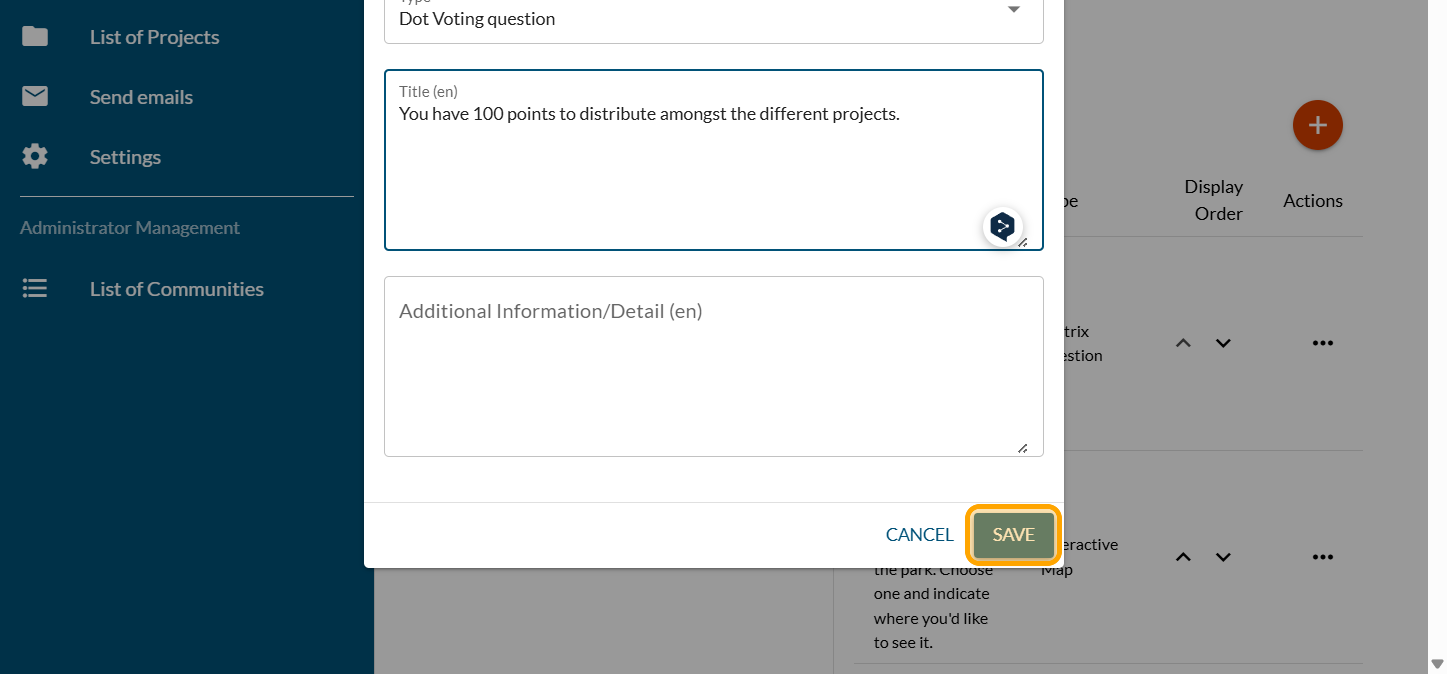
Task: Move the Interactive Map row up
Action: pyautogui.click(x=1183, y=557)
